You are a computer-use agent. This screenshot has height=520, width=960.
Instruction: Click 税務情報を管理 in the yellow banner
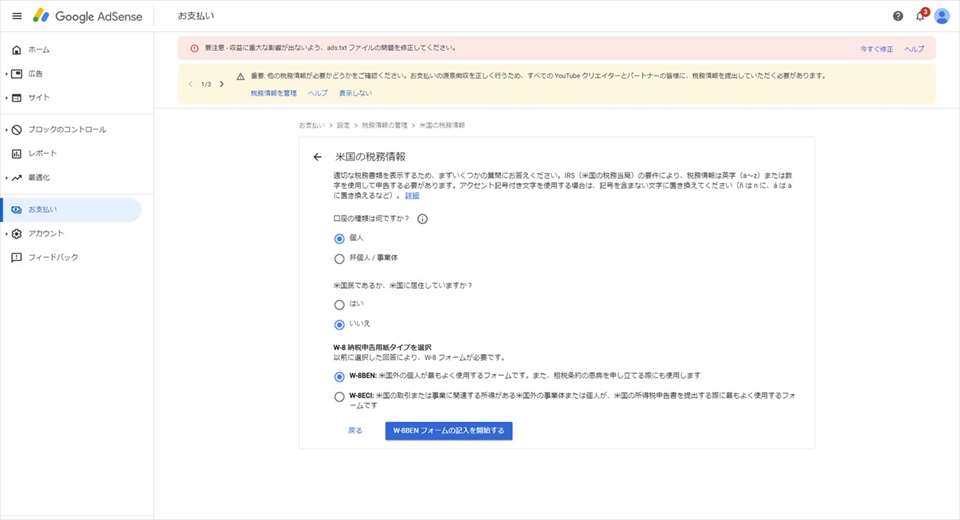[273, 93]
